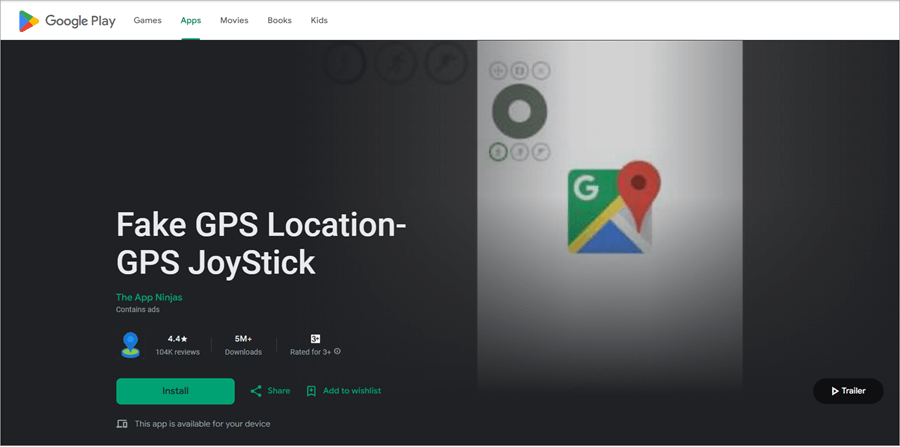Screen dimensions: 900x447
Task: Switch to the Movies tab
Action: (234, 21)
